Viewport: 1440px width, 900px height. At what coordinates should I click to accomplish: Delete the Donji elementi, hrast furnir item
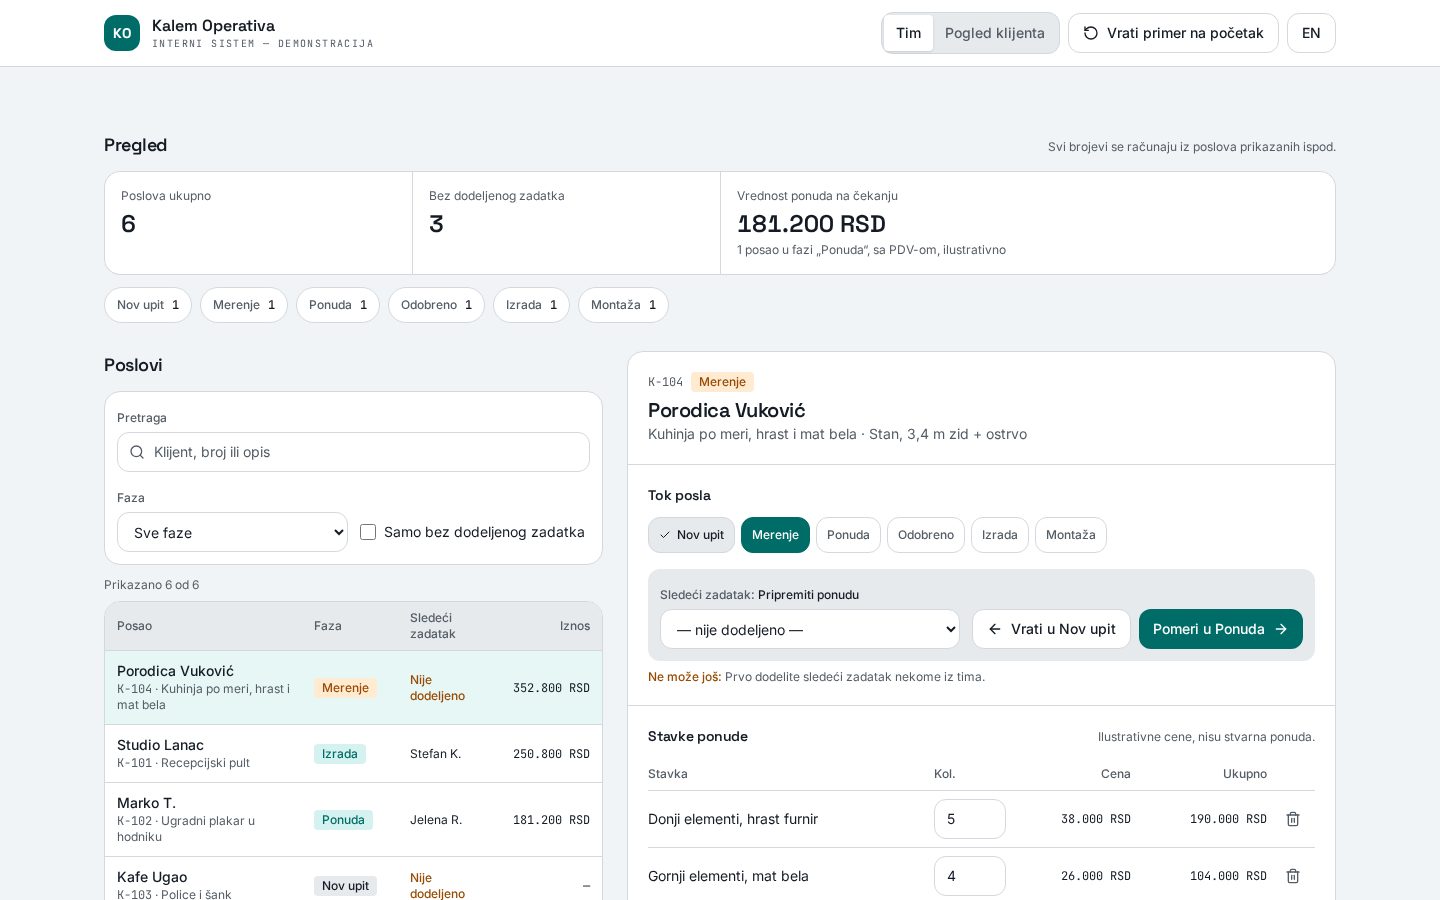click(1293, 819)
